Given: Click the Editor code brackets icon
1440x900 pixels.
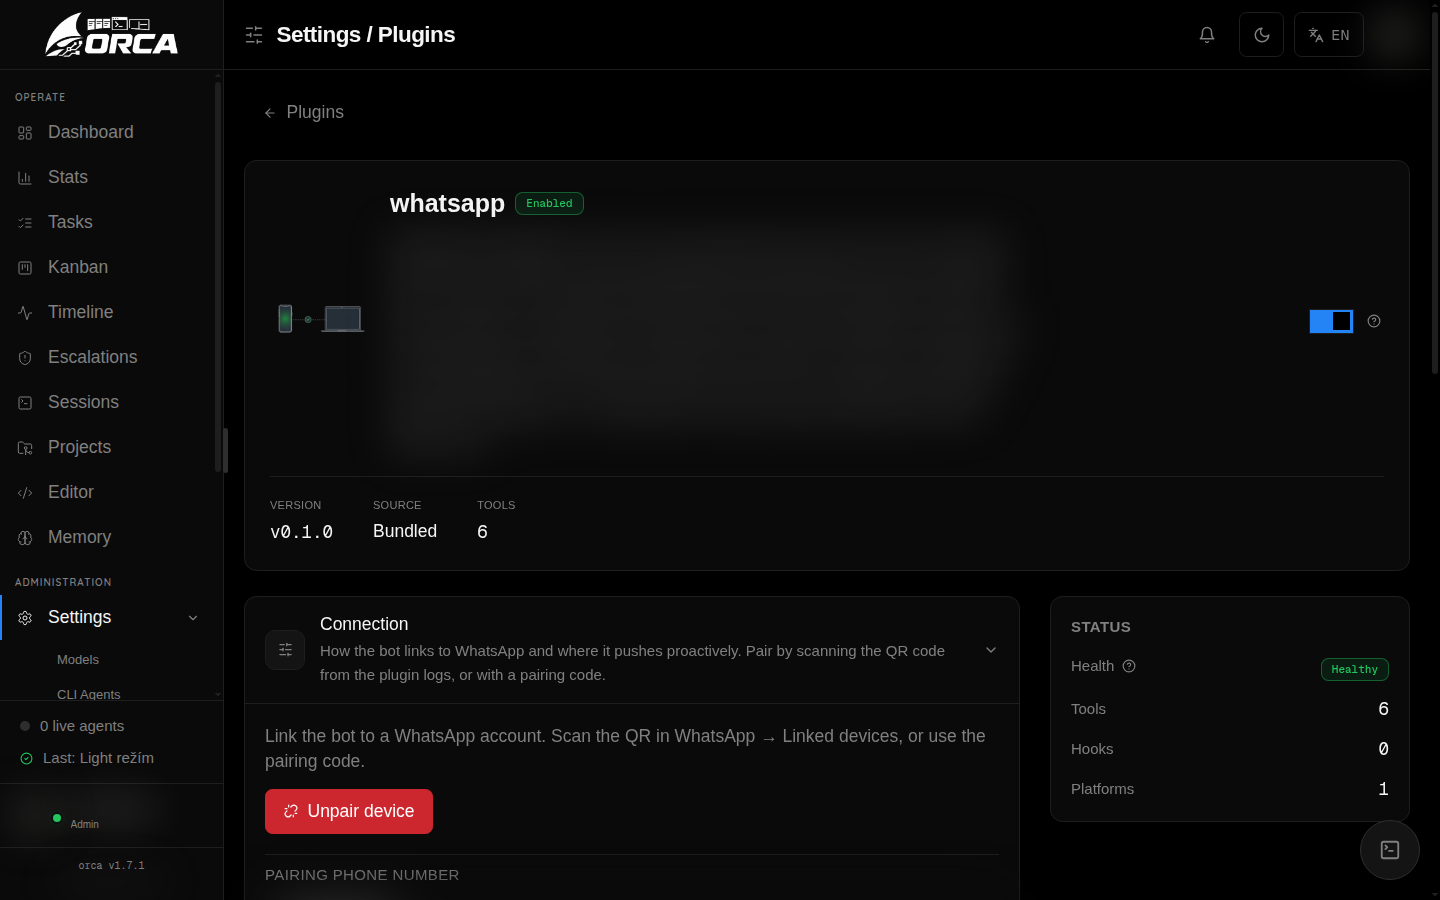Looking at the screenshot, I should pos(25,493).
